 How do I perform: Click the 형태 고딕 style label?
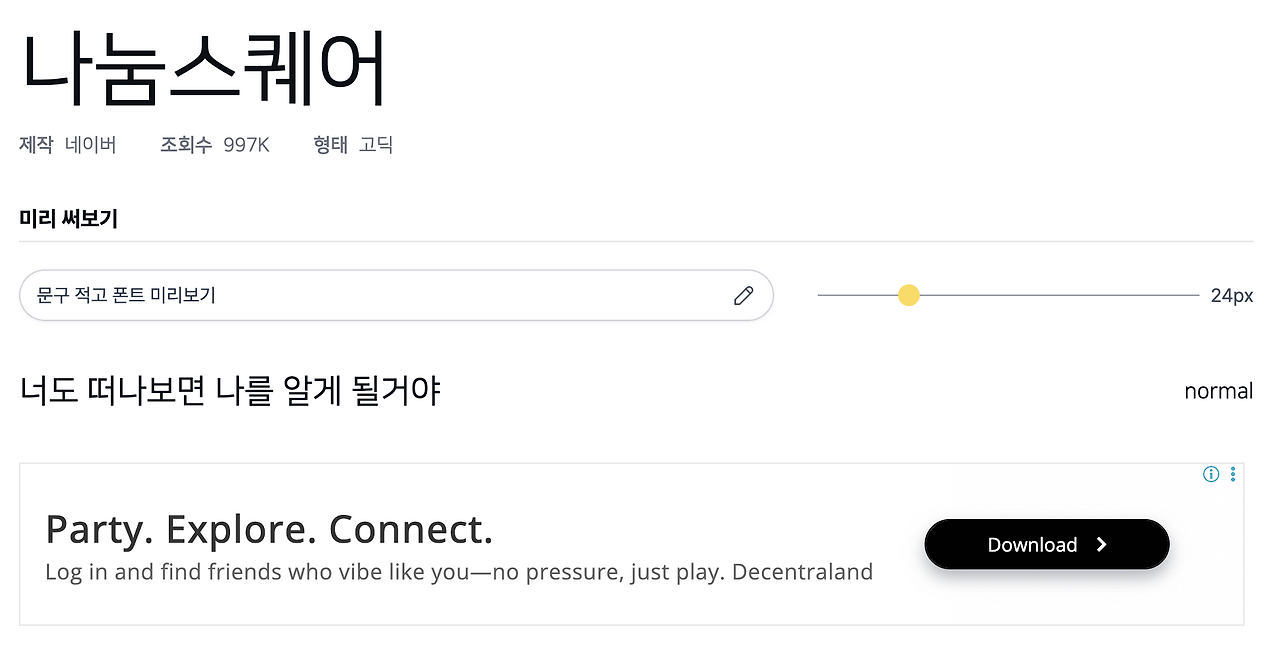[x=352, y=144]
